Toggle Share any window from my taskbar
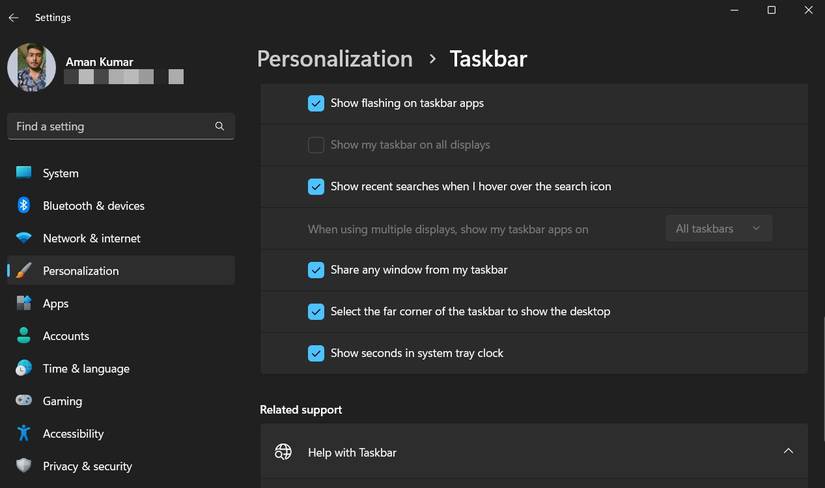This screenshot has height=488, width=825. click(316, 270)
